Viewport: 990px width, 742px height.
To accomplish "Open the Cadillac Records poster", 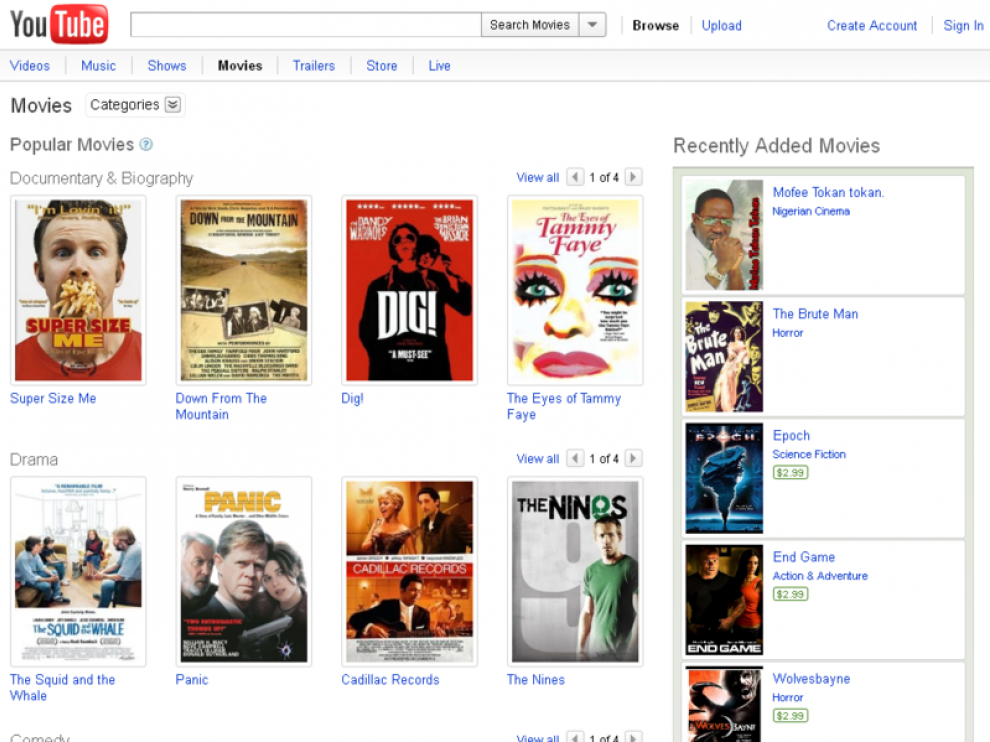I will coord(409,571).
